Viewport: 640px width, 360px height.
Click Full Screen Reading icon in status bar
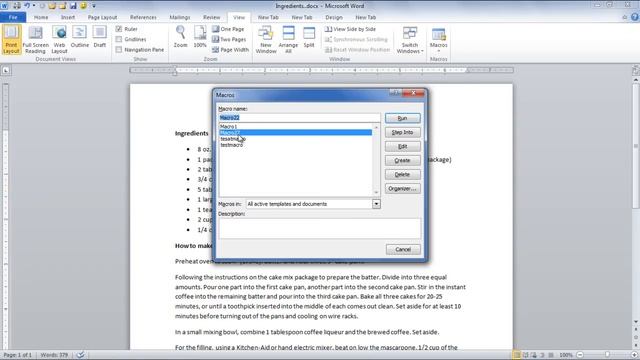tap(525, 355)
